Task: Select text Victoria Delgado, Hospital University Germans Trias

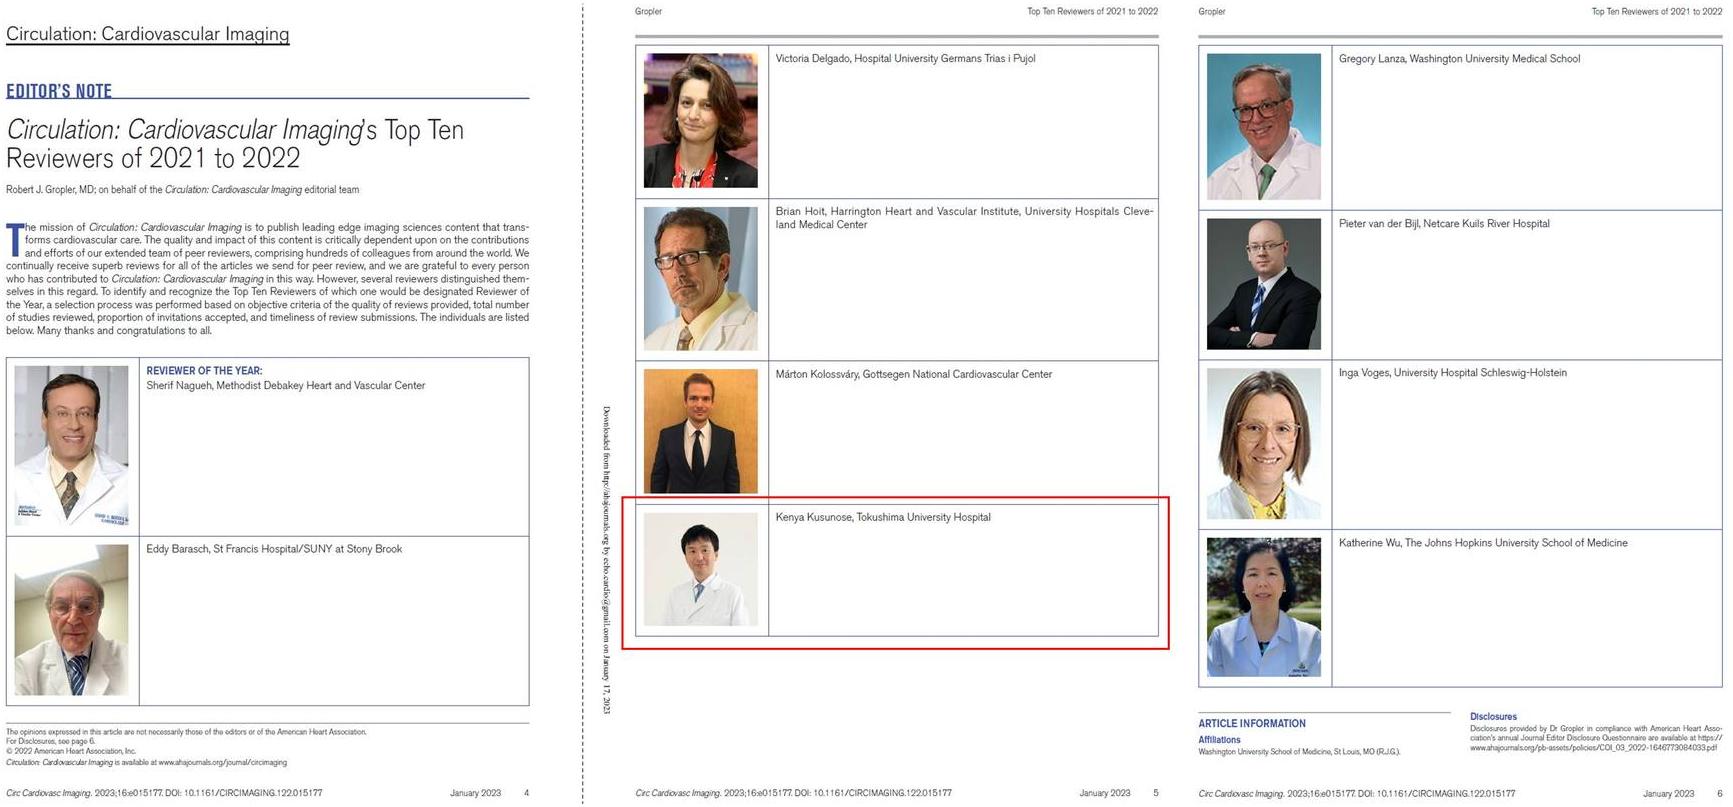Action: (x=905, y=59)
